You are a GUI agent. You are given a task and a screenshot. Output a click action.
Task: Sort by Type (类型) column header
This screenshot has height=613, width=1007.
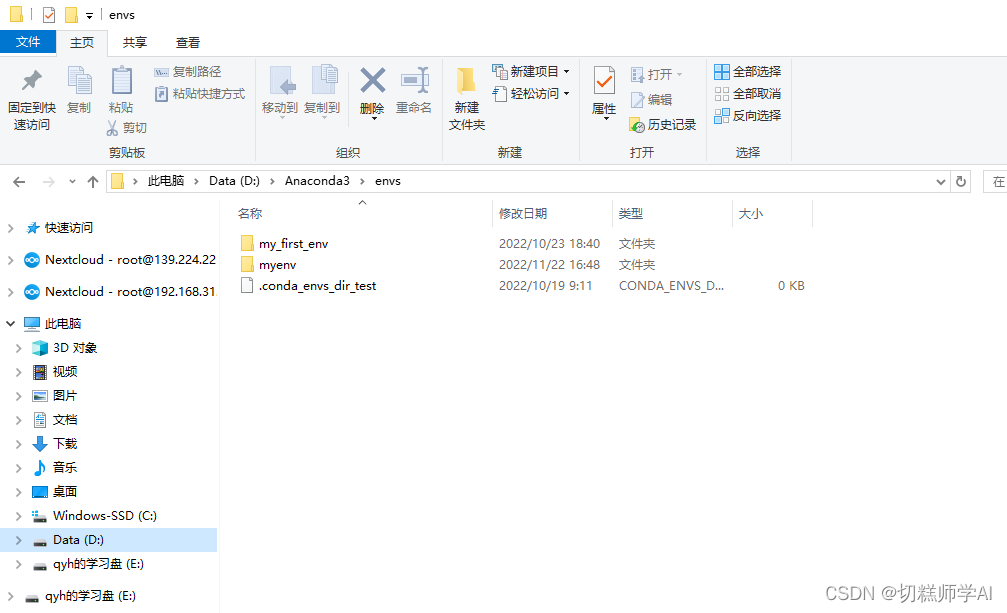[x=631, y=214]
